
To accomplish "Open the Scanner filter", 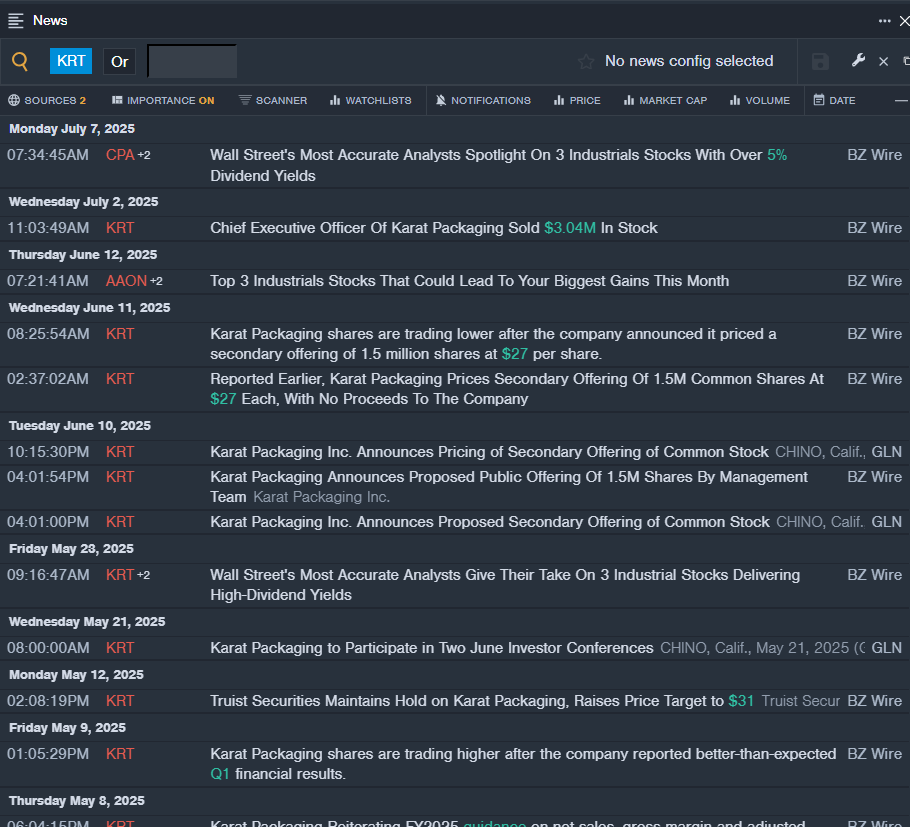I will click(x=273, y=101).
